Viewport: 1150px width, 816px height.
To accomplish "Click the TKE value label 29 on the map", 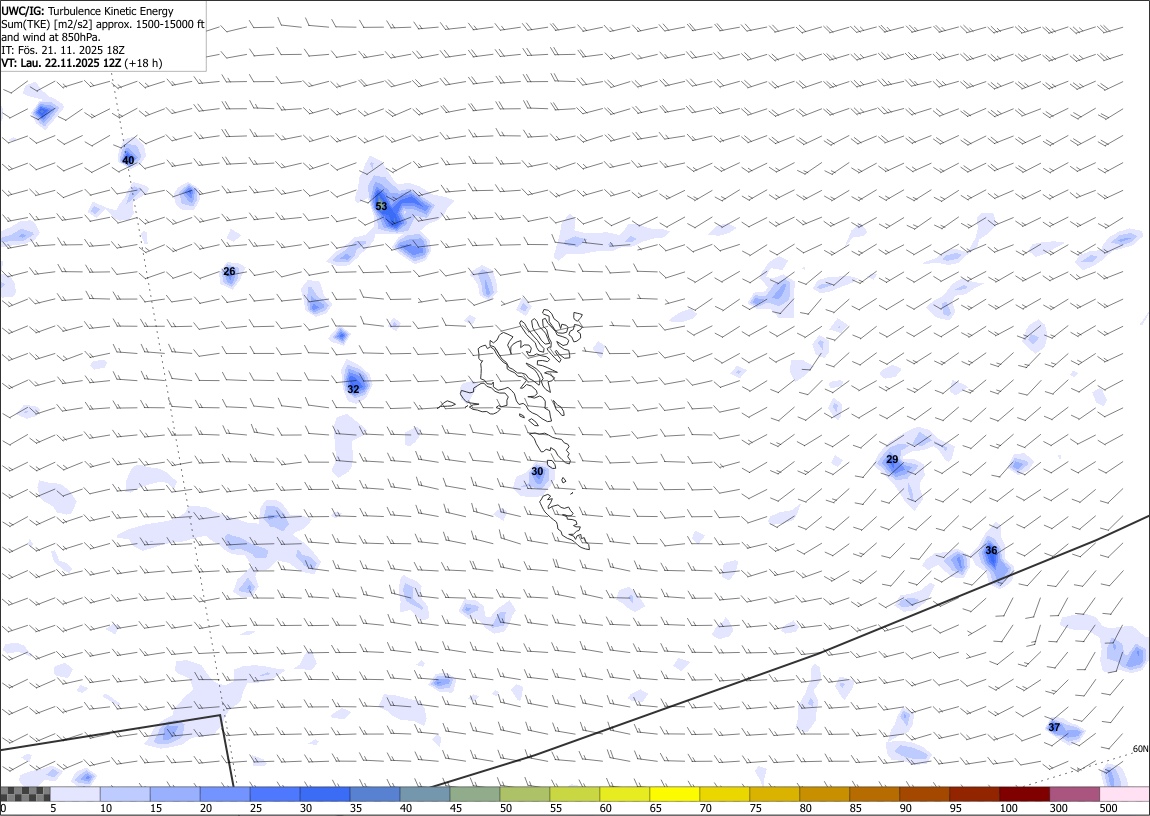I will [893, 460].
